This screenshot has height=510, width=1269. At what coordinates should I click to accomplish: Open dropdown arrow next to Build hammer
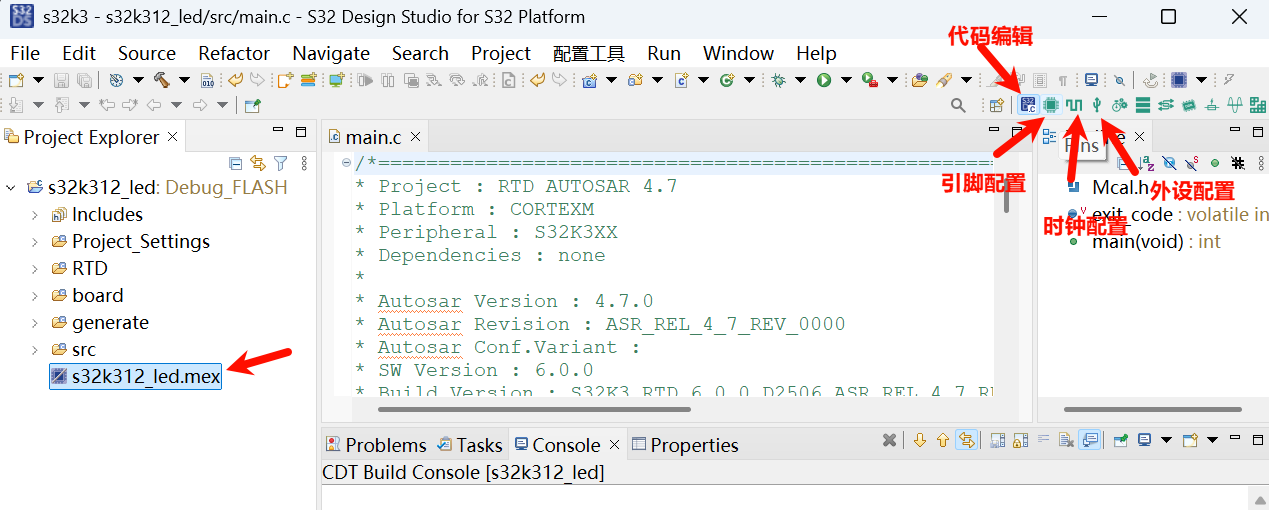184,80
